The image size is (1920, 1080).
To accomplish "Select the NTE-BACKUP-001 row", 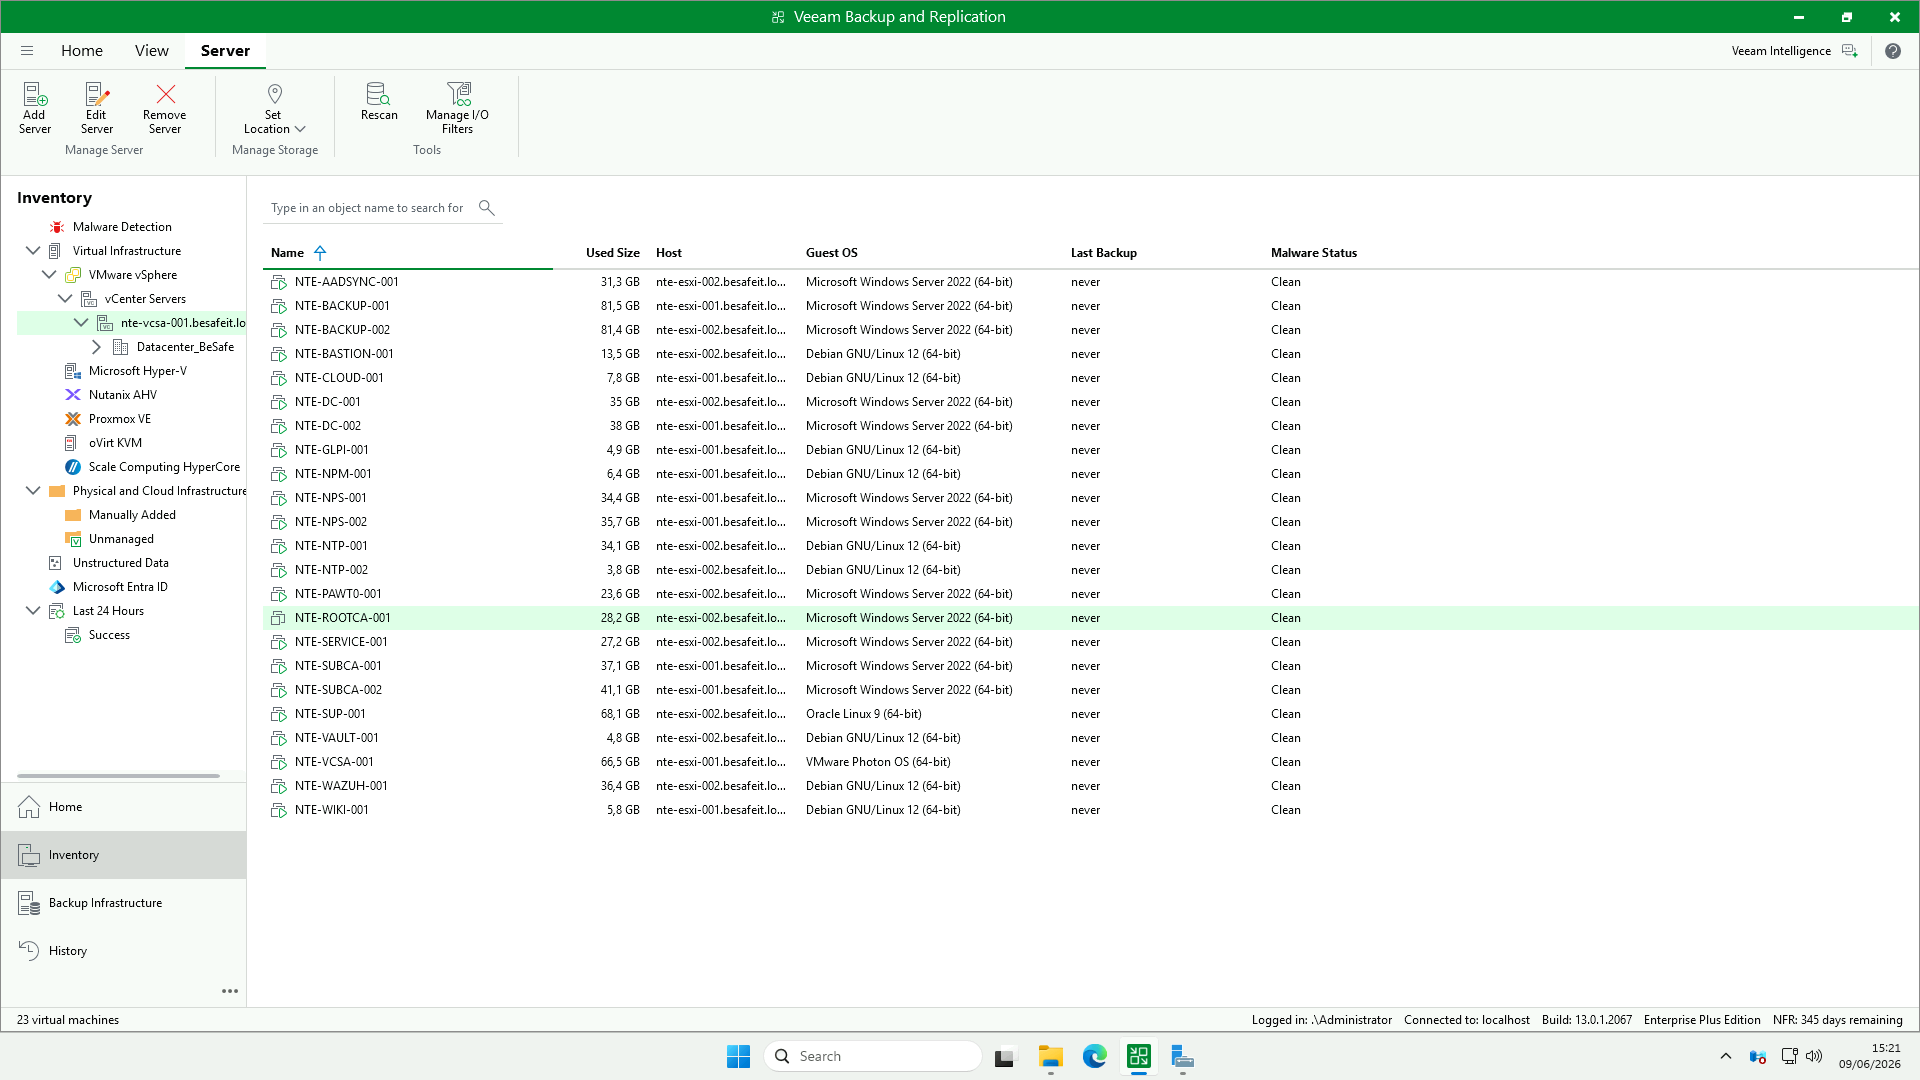I will [1090, 306].
